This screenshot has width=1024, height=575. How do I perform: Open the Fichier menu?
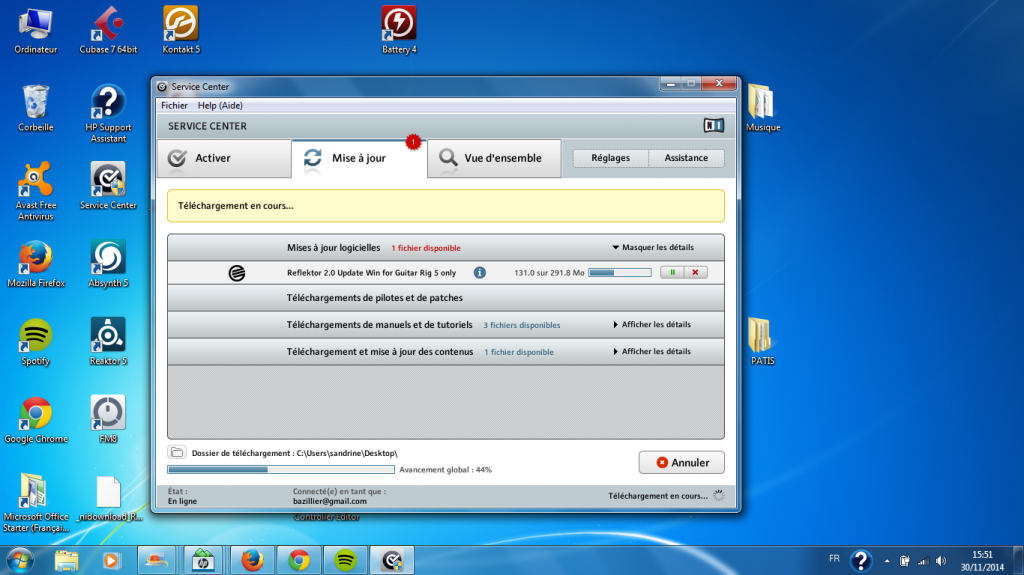[x=174, y=105]
